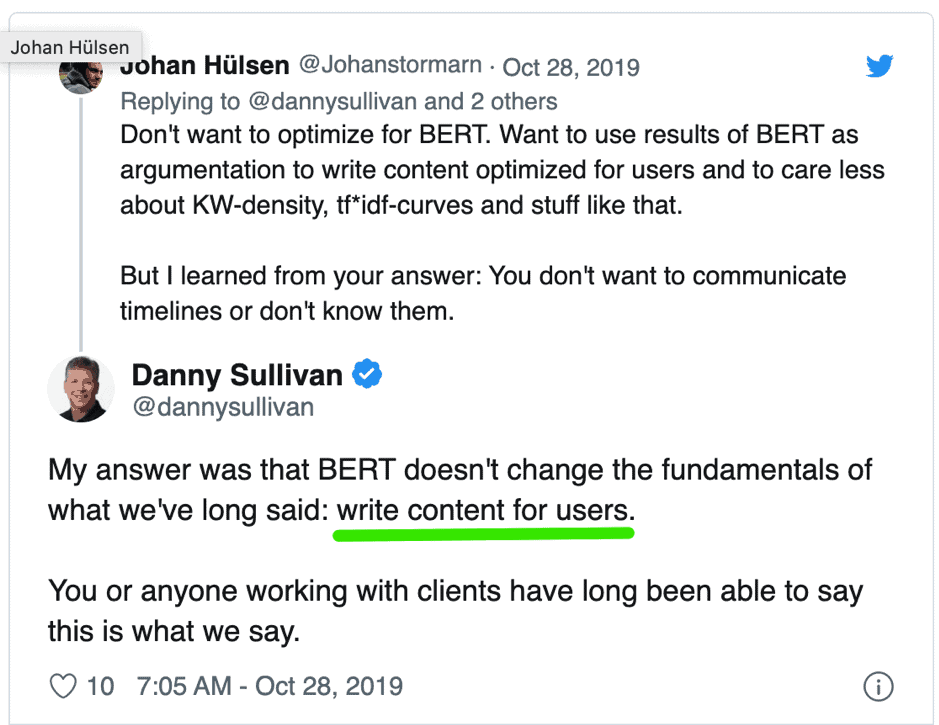Open the Danny Sullivan display name
This screenshot has height=725, width=939.
point(237,375)
